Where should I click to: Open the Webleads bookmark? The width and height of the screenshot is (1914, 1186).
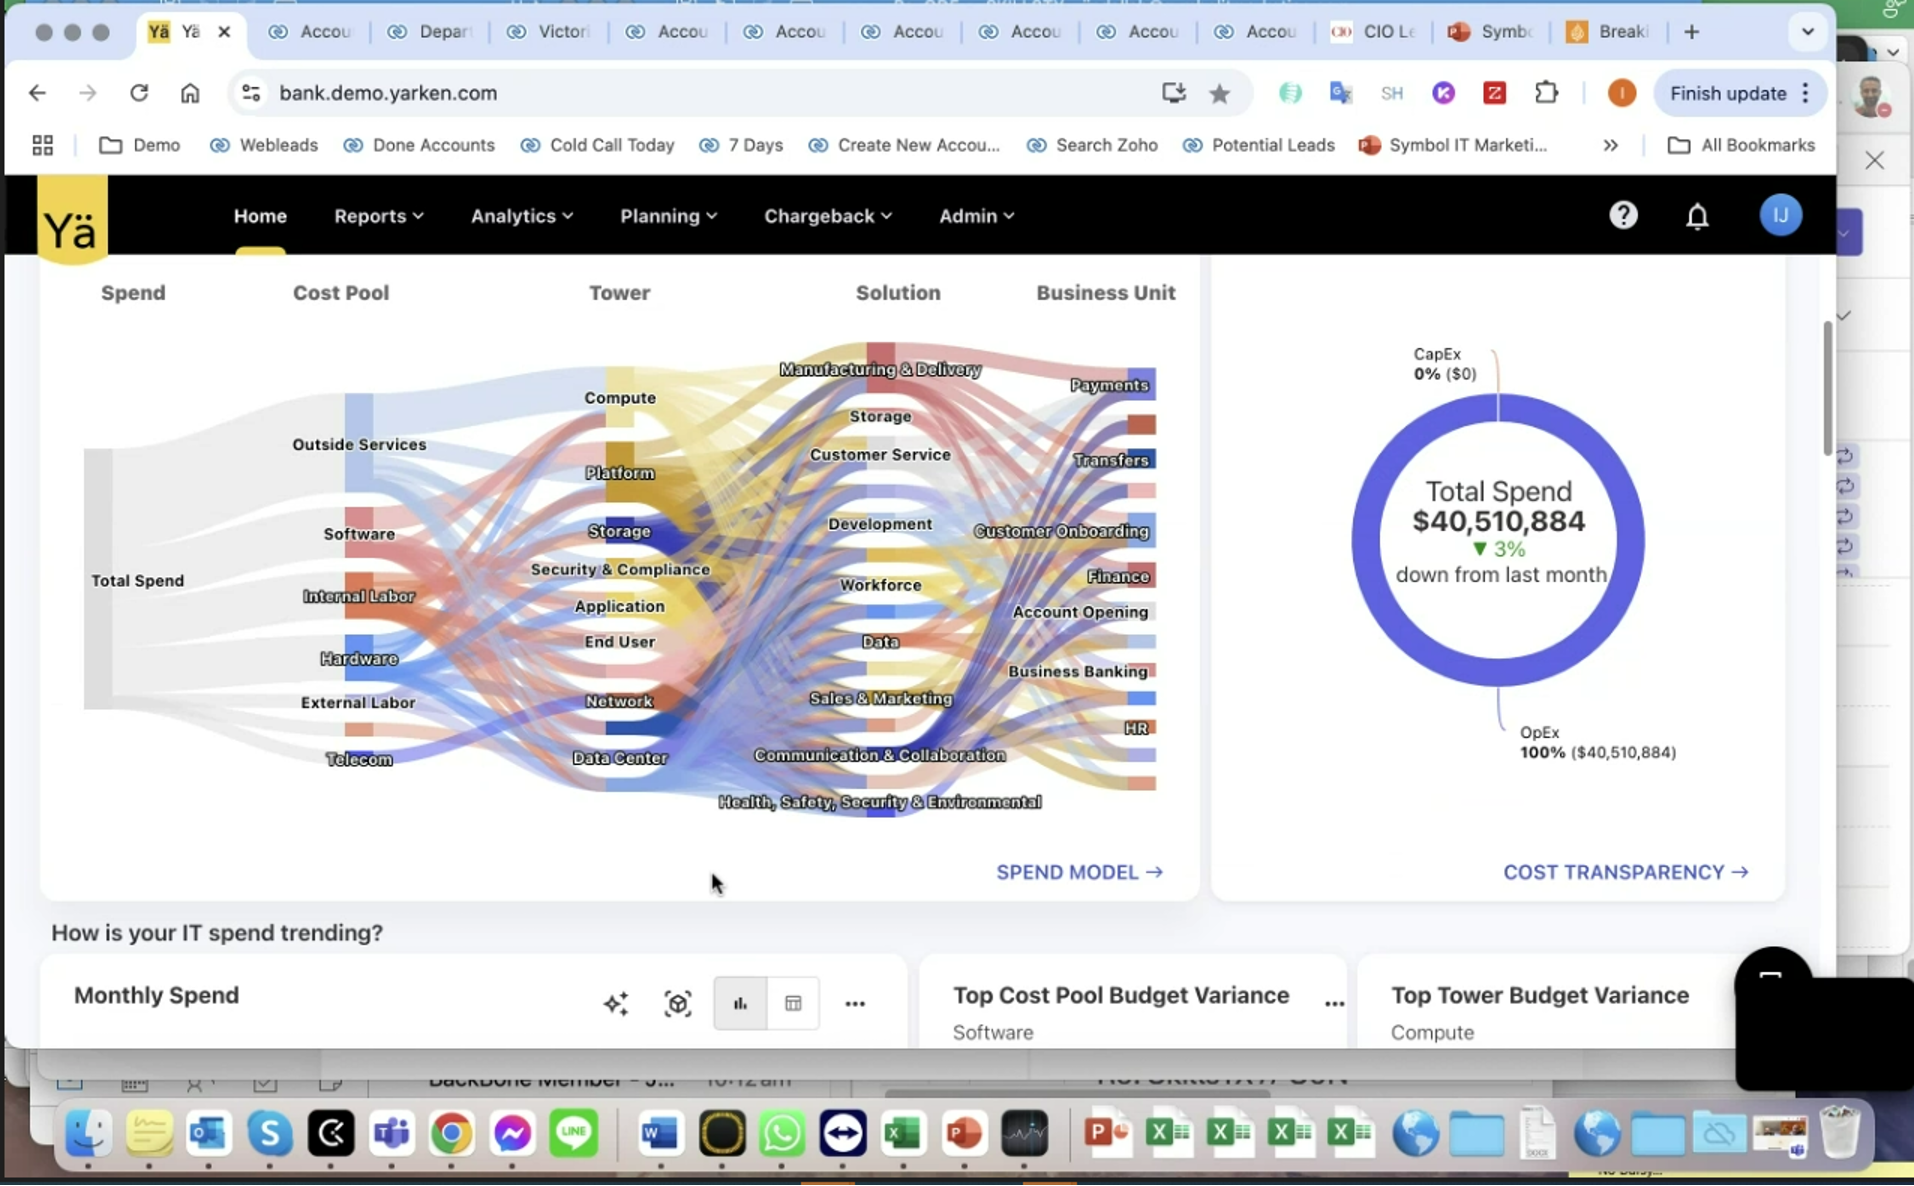coord(264,145)
